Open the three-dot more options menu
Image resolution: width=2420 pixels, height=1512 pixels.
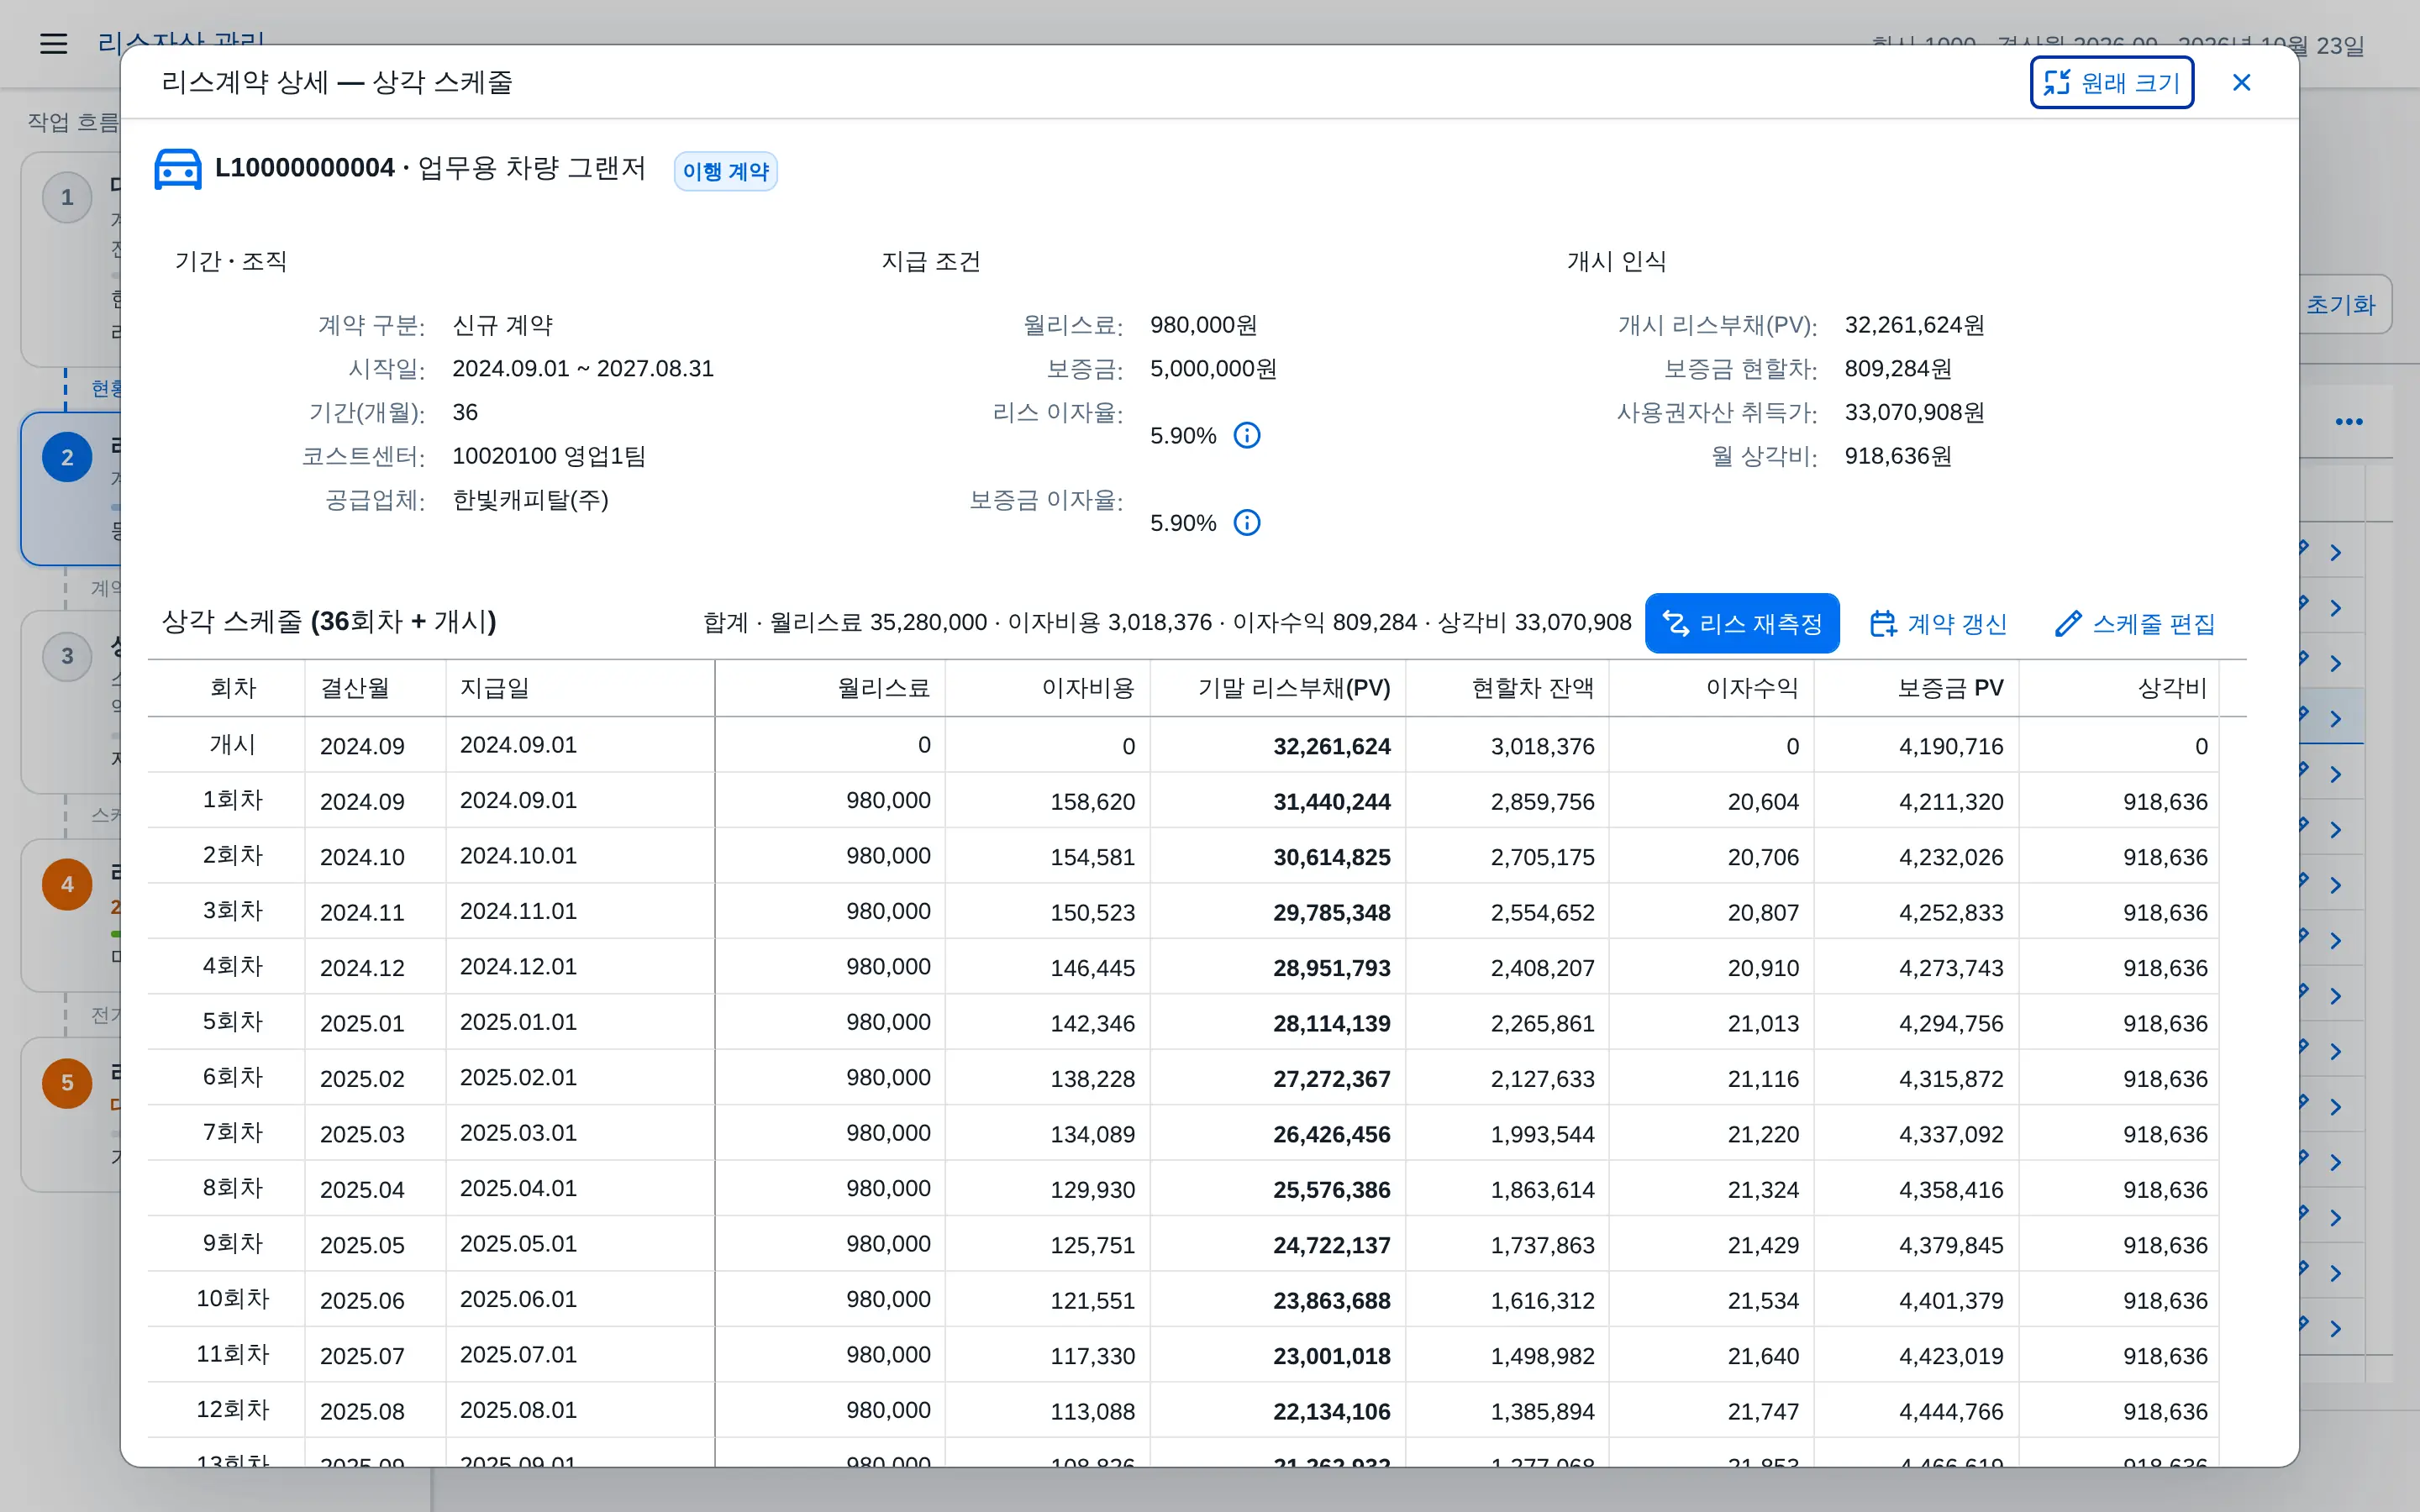click(x=2348, y=422)
